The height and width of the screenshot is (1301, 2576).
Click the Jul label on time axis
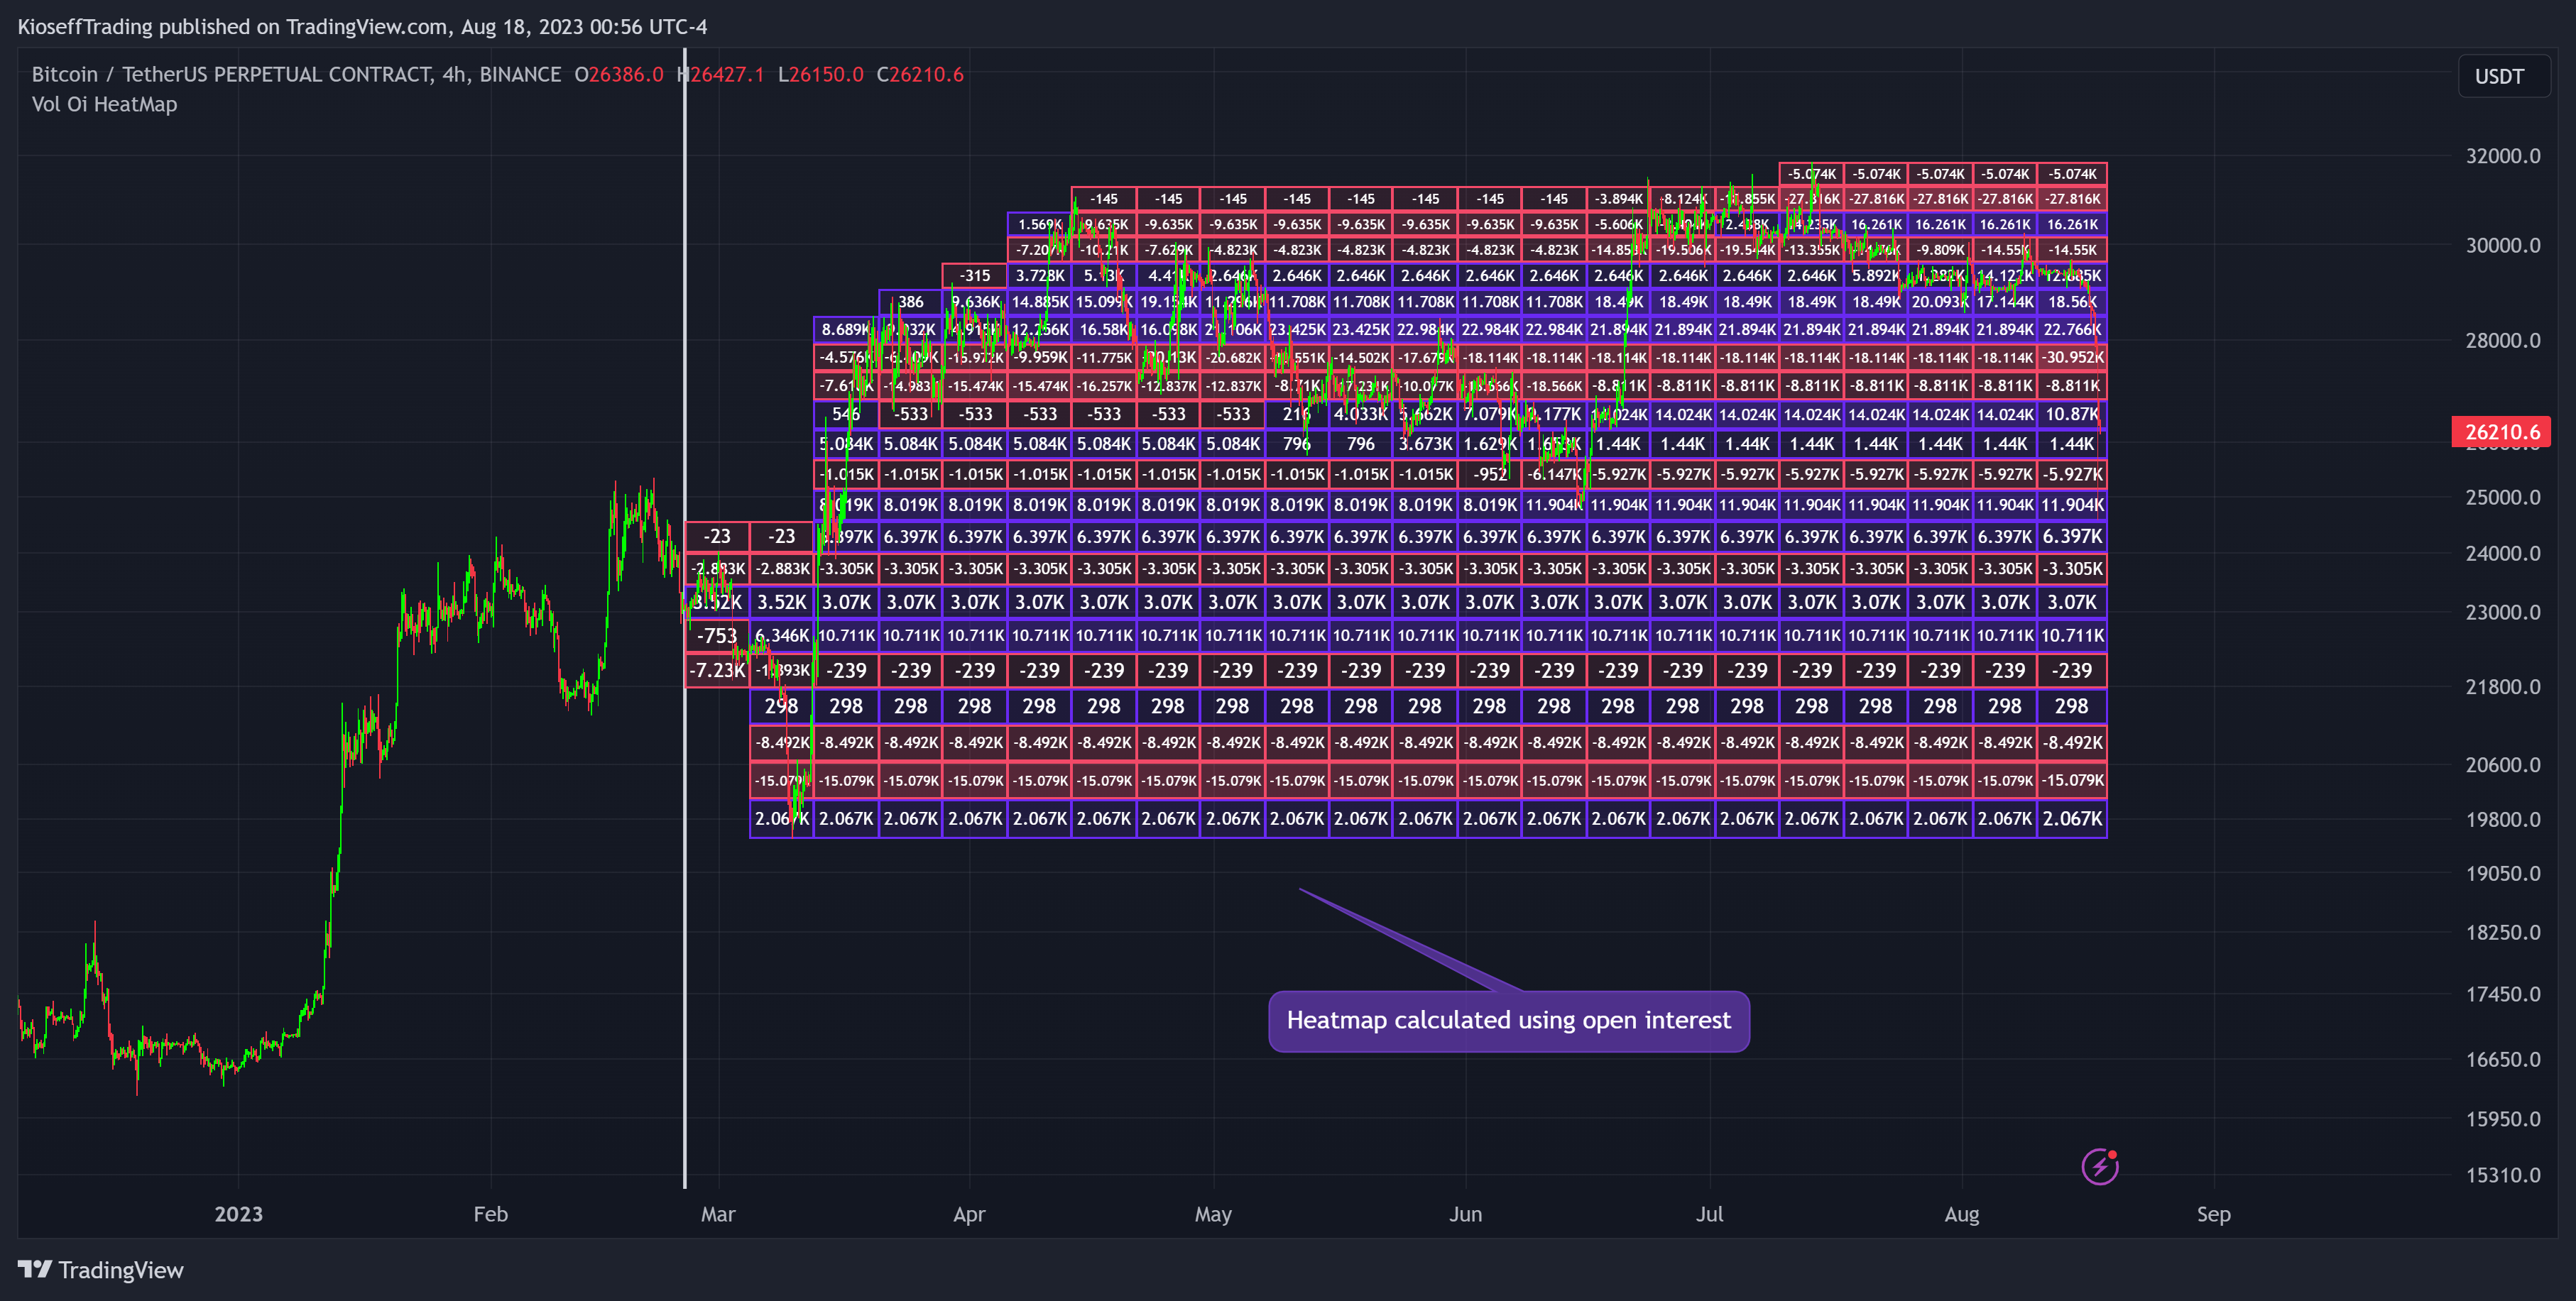pyautogui.click(x=1709, y=1214)
